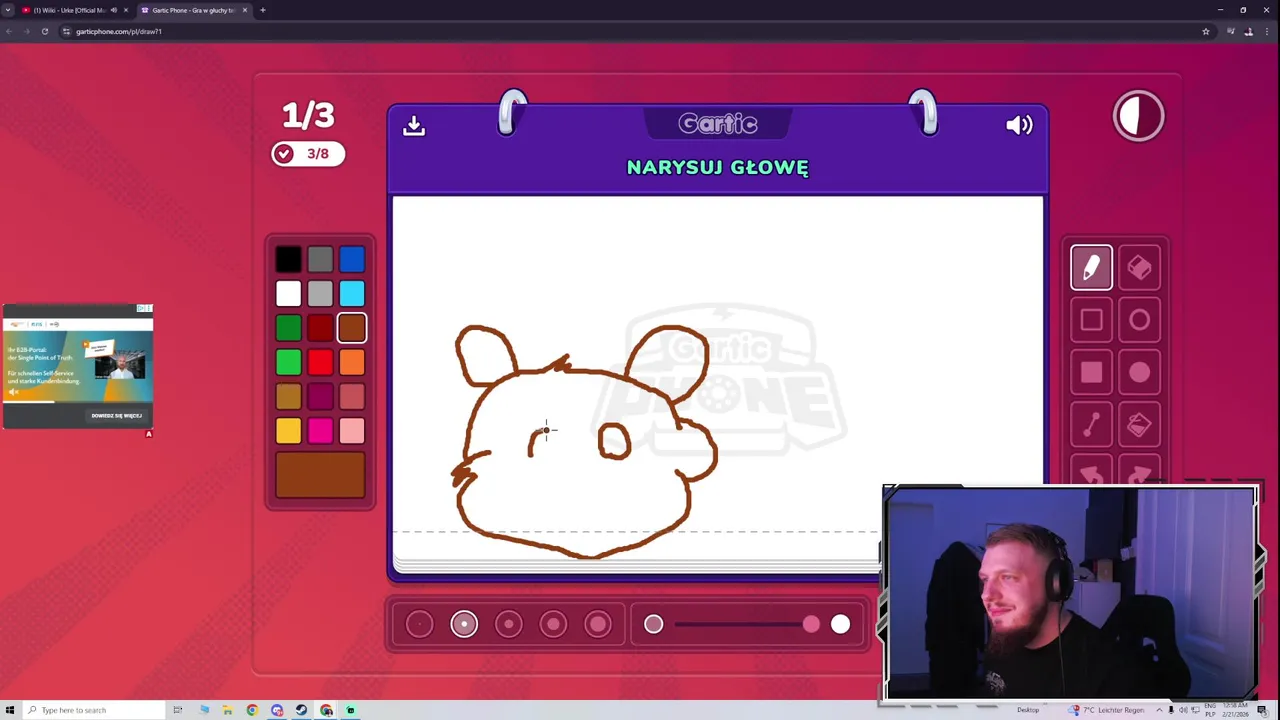1280x720 pixels.
Task: Pick the white color swatch
Action: pyautogui.click(x=288, y=294)
